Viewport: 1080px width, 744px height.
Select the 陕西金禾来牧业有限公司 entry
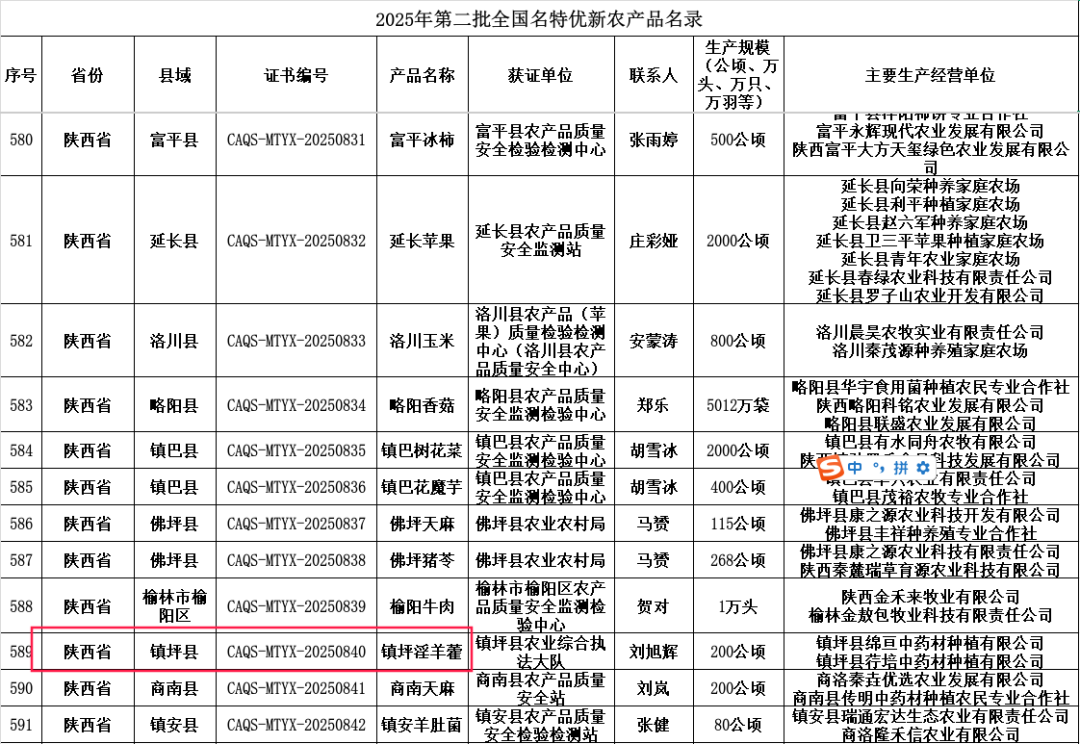pyautogui.click(x=931, y=597)
